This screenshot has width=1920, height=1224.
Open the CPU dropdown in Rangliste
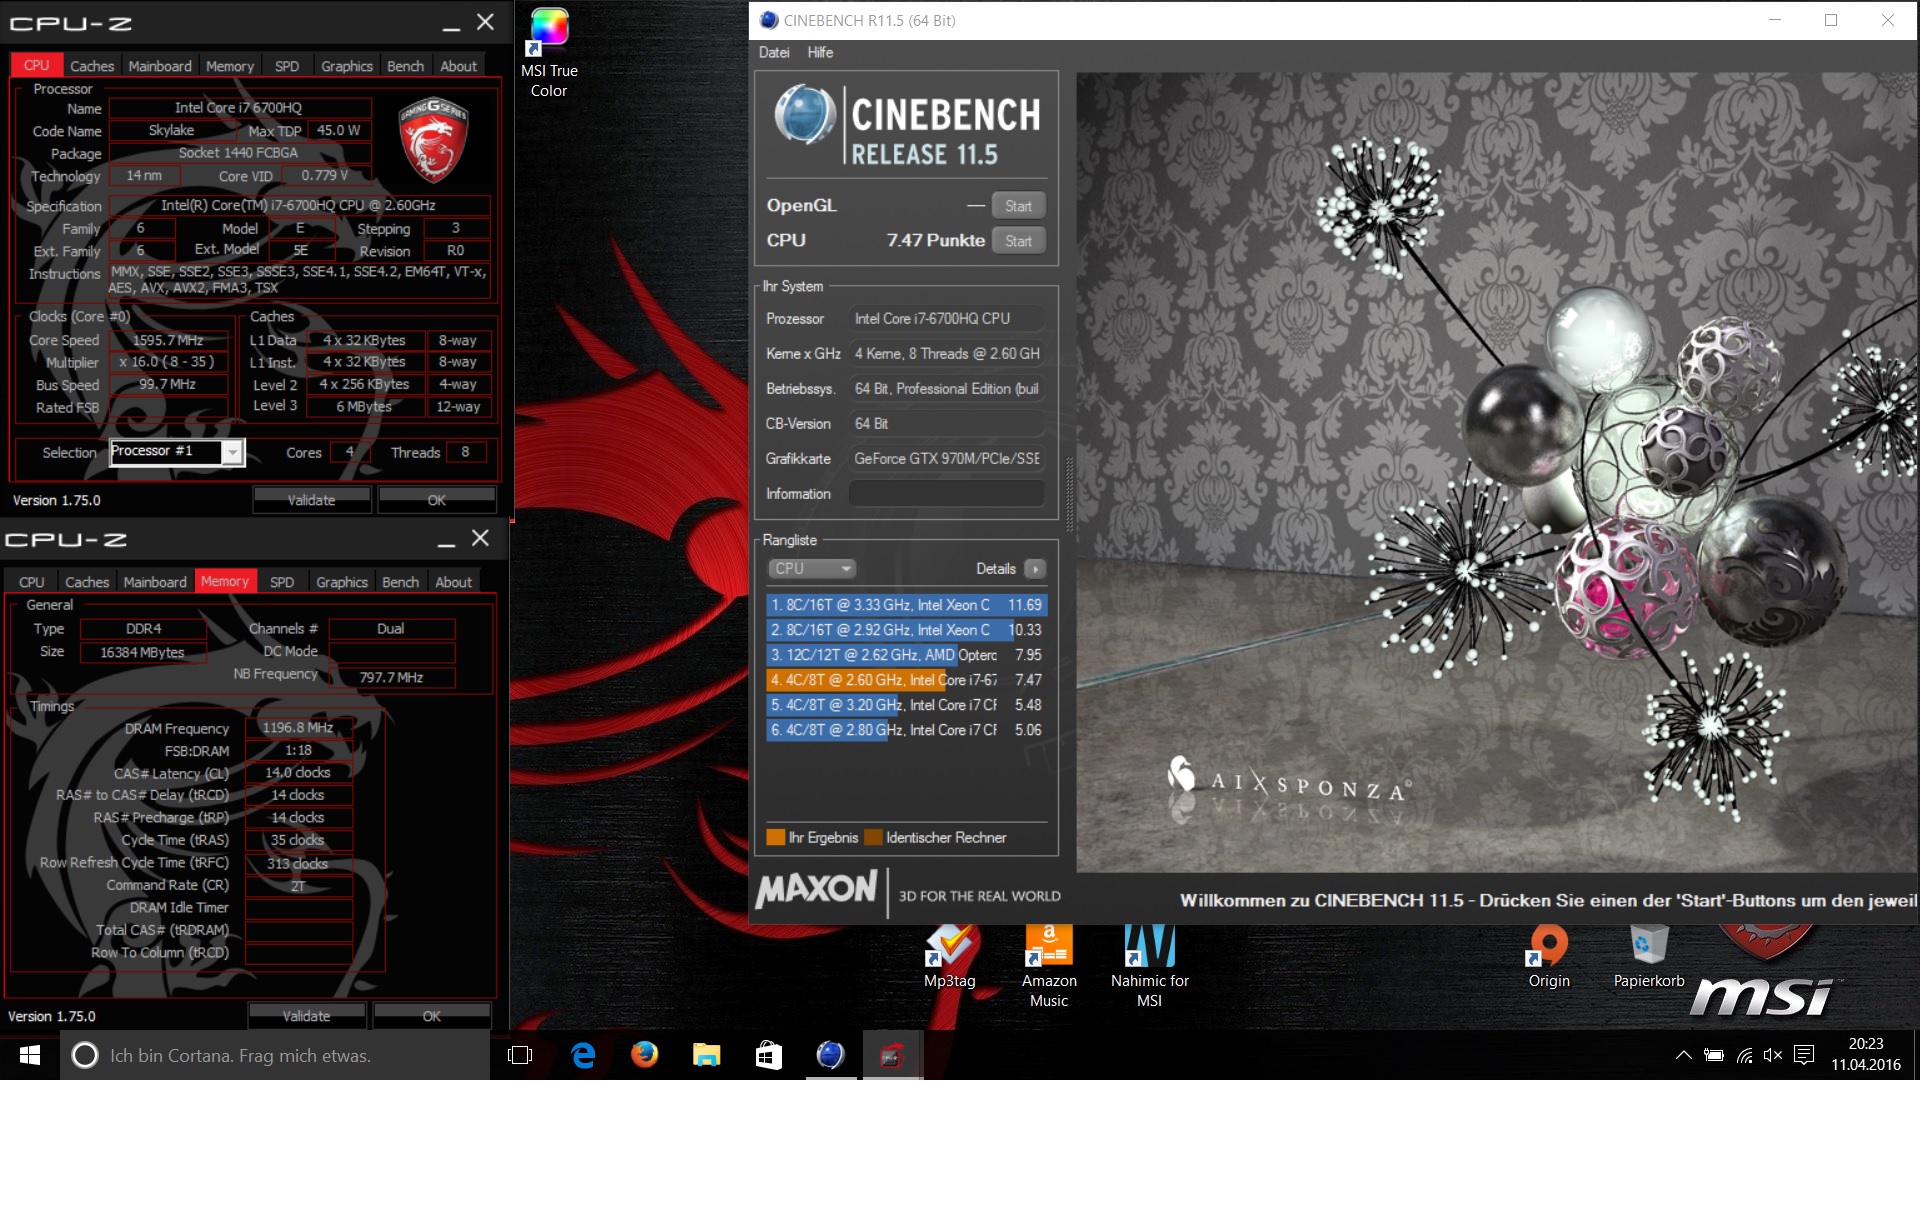(x=811, y=568)
